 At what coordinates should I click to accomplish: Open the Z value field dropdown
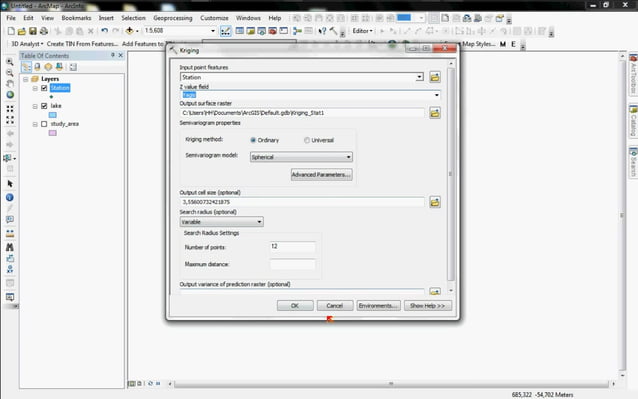pyautogui.click(x=437, y=95)
